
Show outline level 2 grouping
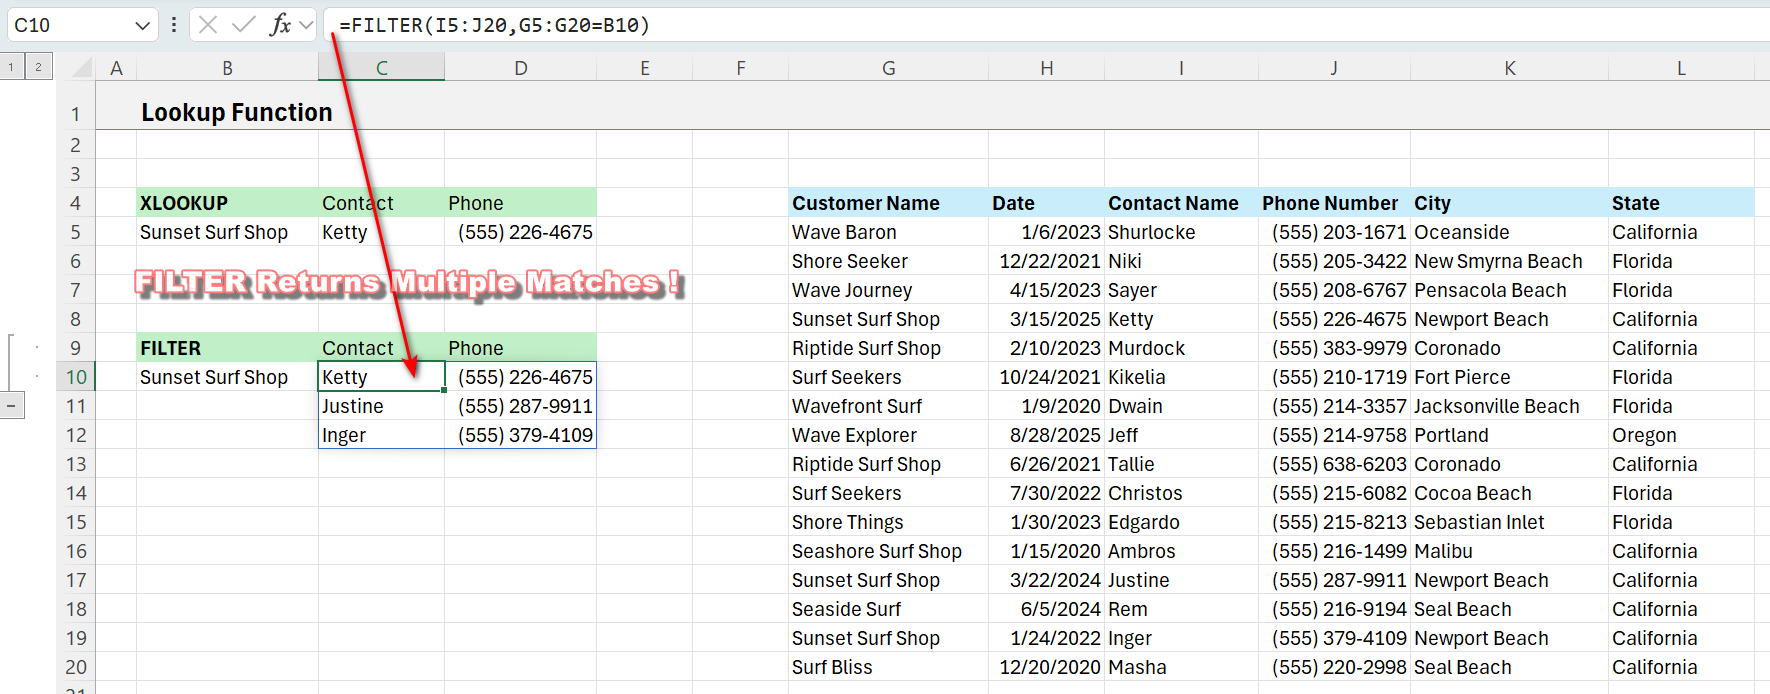pyautogui.click(x=38, y=67)
